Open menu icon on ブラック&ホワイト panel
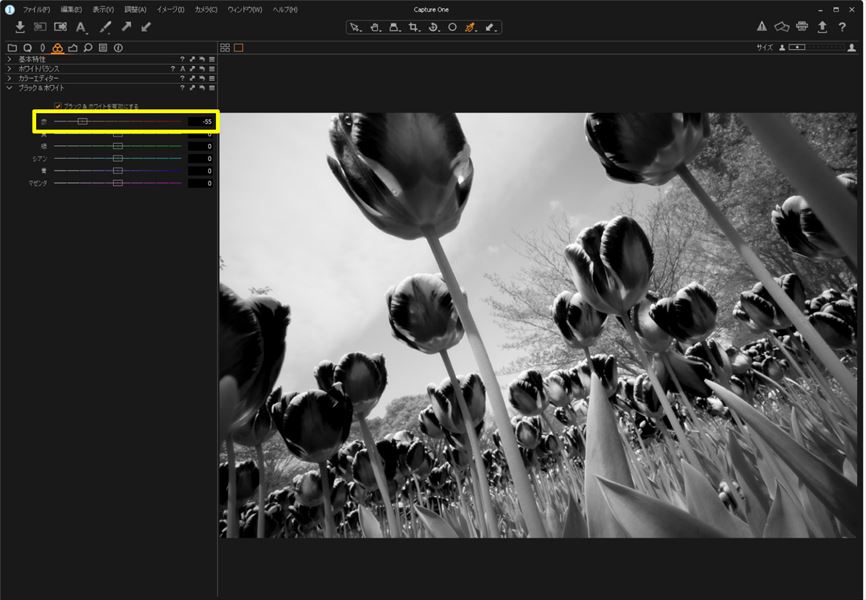This screenshot has height=600, width=866. (x=212, y=88)
